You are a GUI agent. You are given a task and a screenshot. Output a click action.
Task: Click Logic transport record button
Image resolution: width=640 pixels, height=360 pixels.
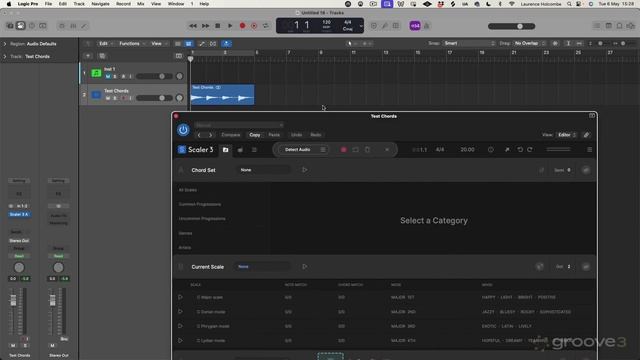(x=242, y=26)
